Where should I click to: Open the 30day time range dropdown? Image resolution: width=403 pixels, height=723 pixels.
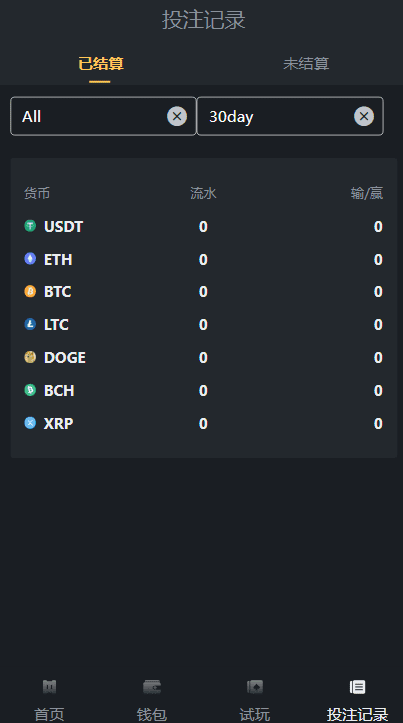click(290, 116)
